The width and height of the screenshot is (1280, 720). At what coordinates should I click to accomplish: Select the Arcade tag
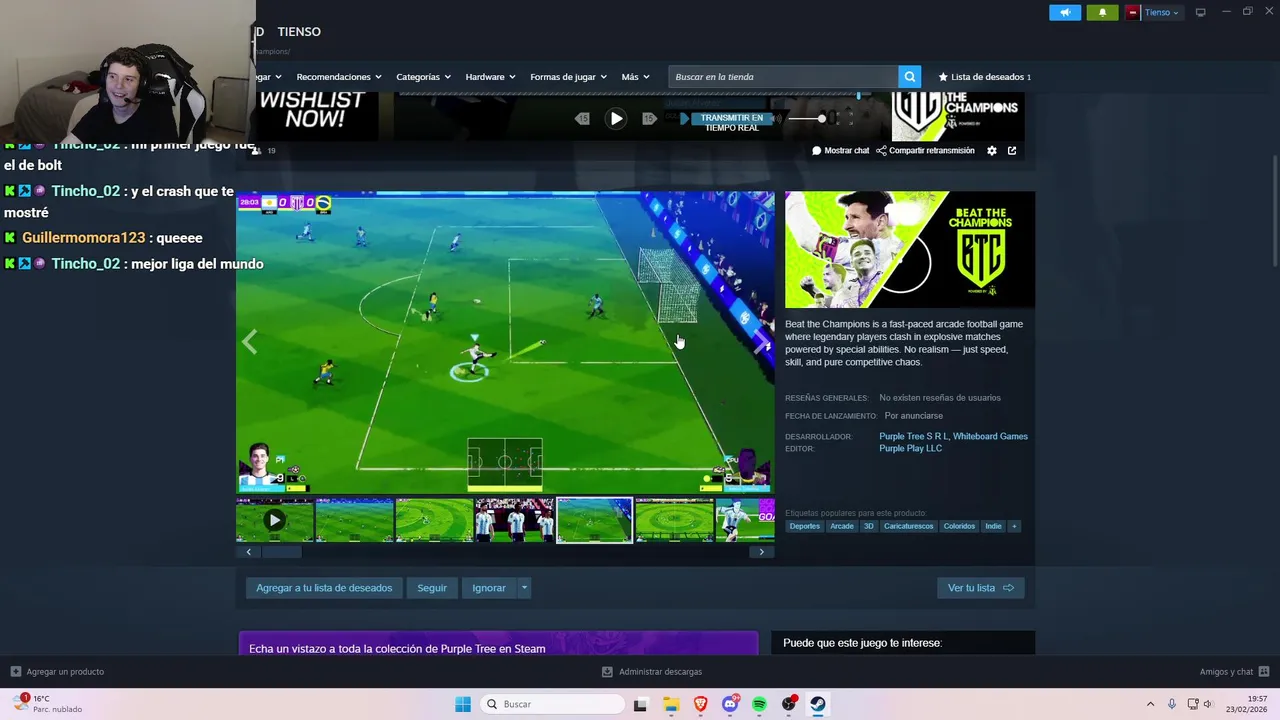pos(842,526)
